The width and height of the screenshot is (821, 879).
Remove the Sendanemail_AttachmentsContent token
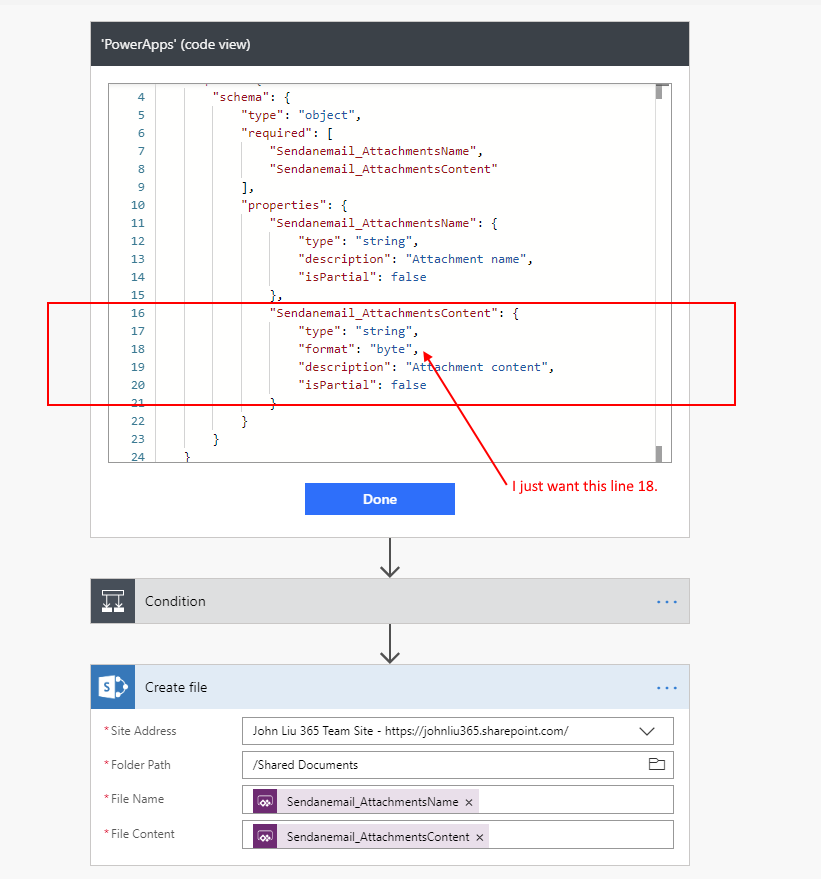point(479,837)
